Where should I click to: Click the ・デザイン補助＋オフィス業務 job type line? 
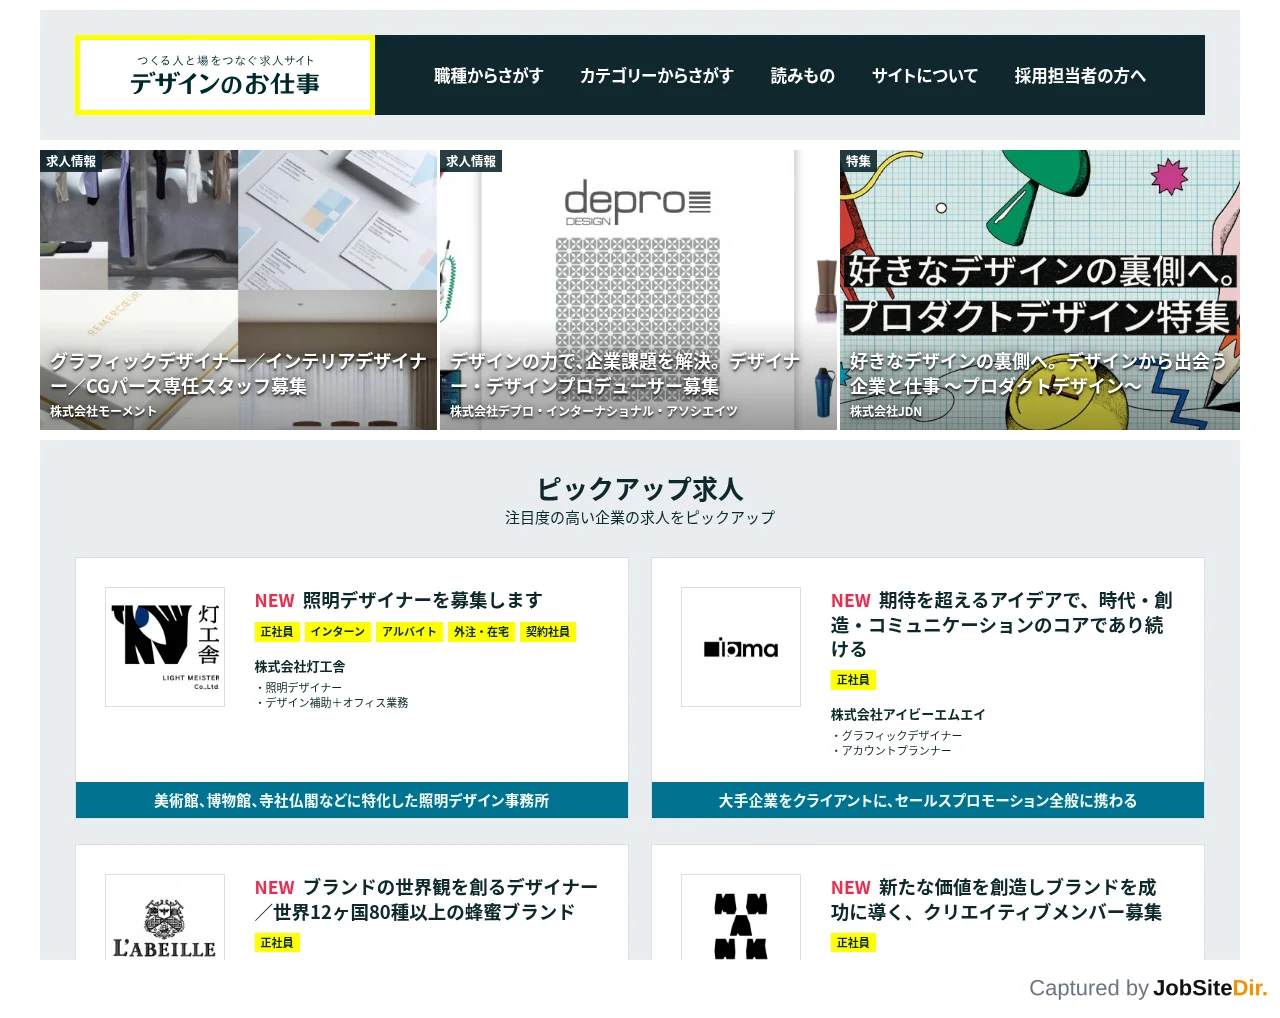(331, 702)
